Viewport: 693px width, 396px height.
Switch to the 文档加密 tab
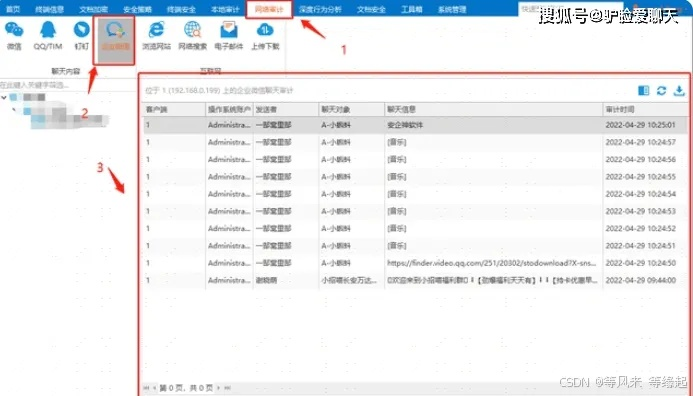[93, 9]
